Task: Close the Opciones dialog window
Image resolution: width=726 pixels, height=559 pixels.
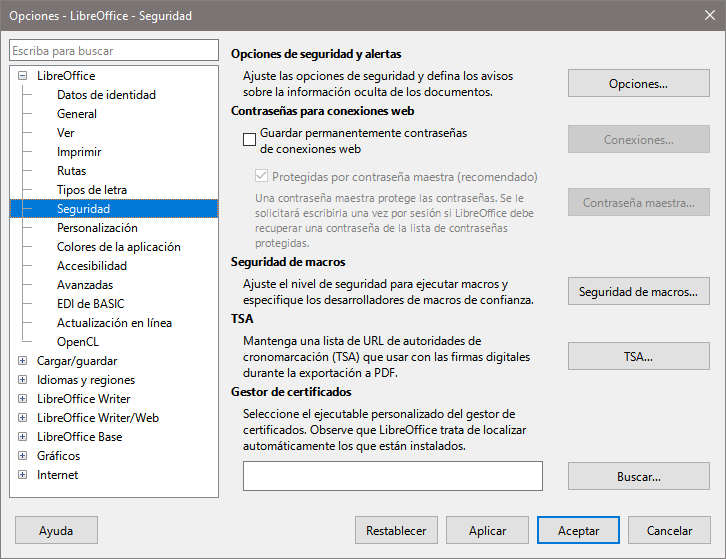Action: [709, 15]
